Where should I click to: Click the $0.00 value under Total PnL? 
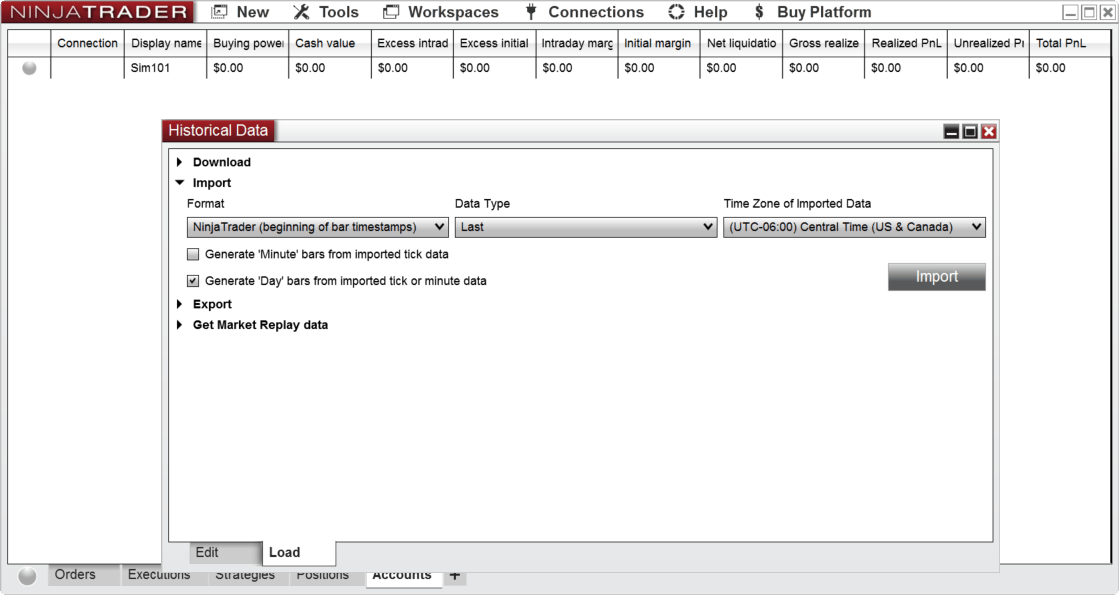[x=1050, y=68]
